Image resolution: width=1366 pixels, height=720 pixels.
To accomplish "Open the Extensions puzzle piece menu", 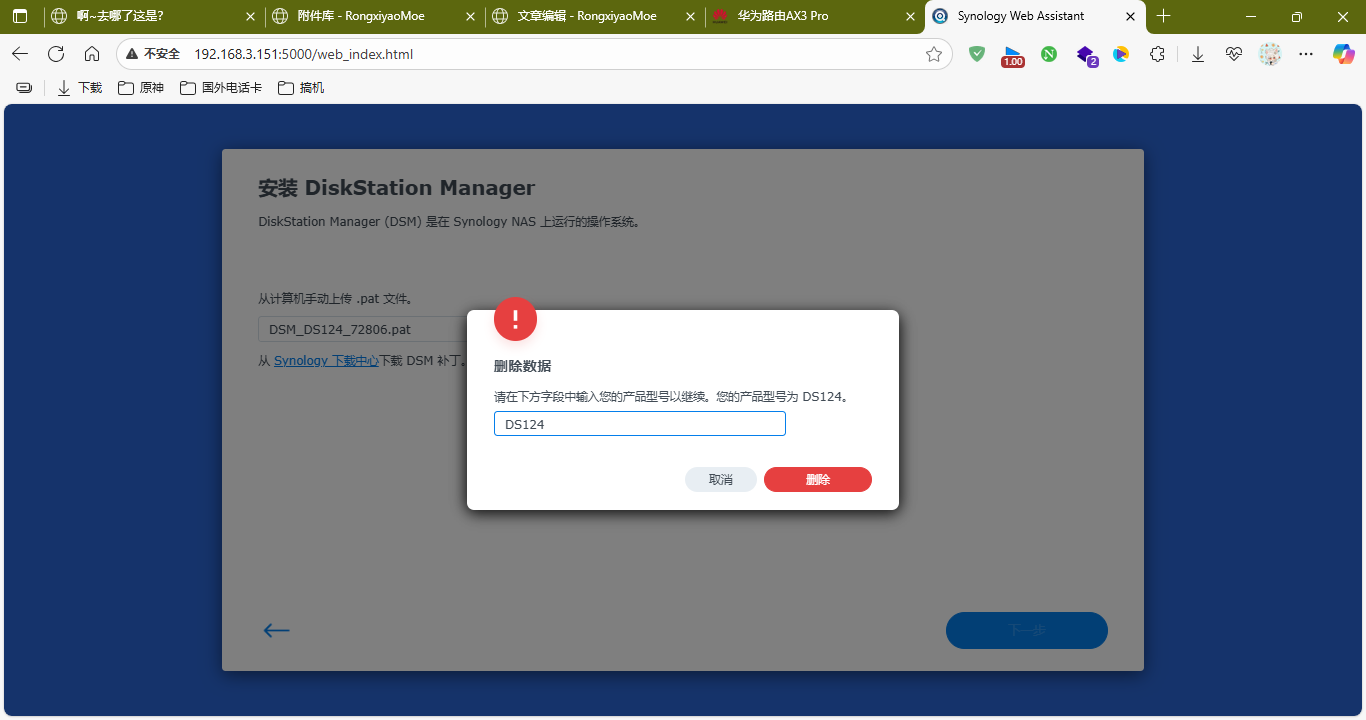I will tap(1157, 54).
